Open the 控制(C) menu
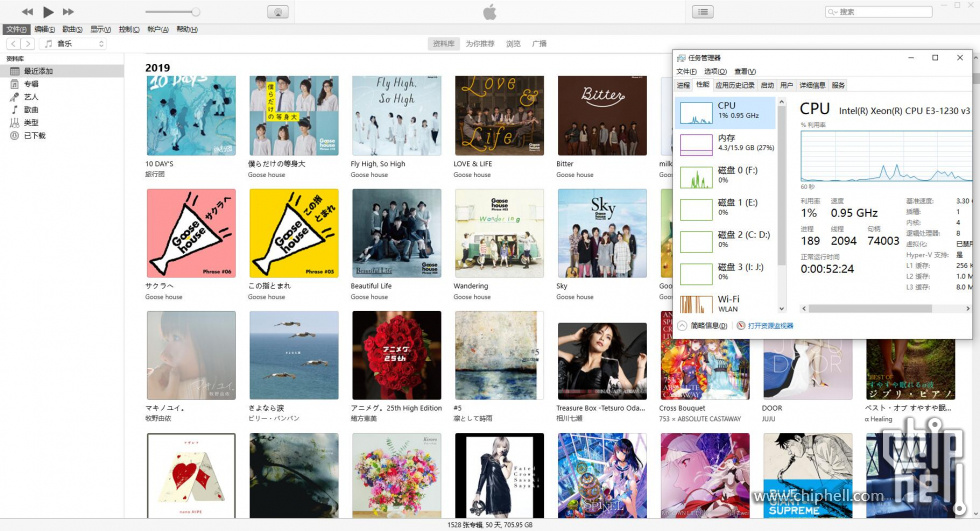The width and height of the screenshot is (980, 531). (129, 29)
